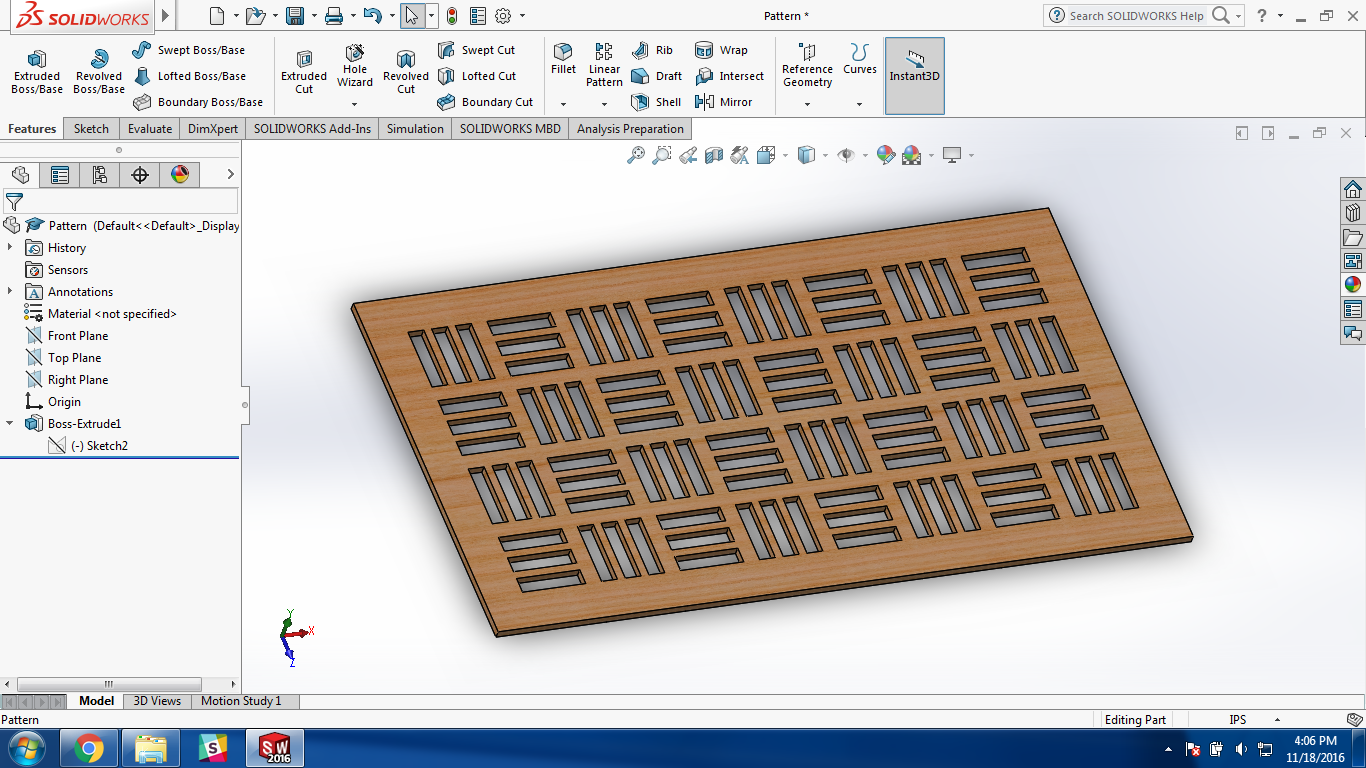Click the Revolved Cut tool
Viewport: 1366px width, 768px height.
pos(405,72)
